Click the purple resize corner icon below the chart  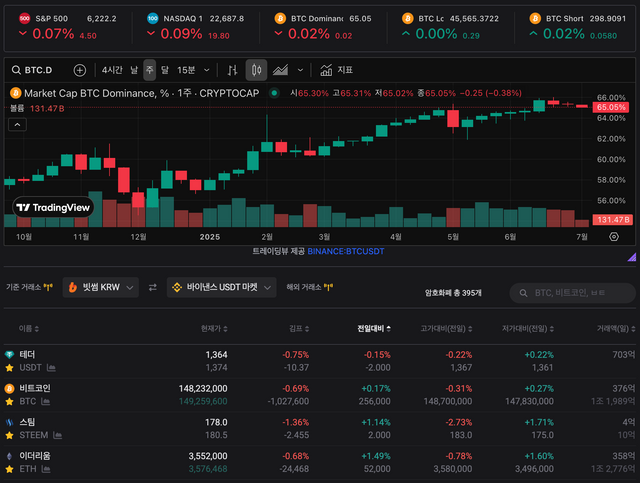click(x=632, y=257)
